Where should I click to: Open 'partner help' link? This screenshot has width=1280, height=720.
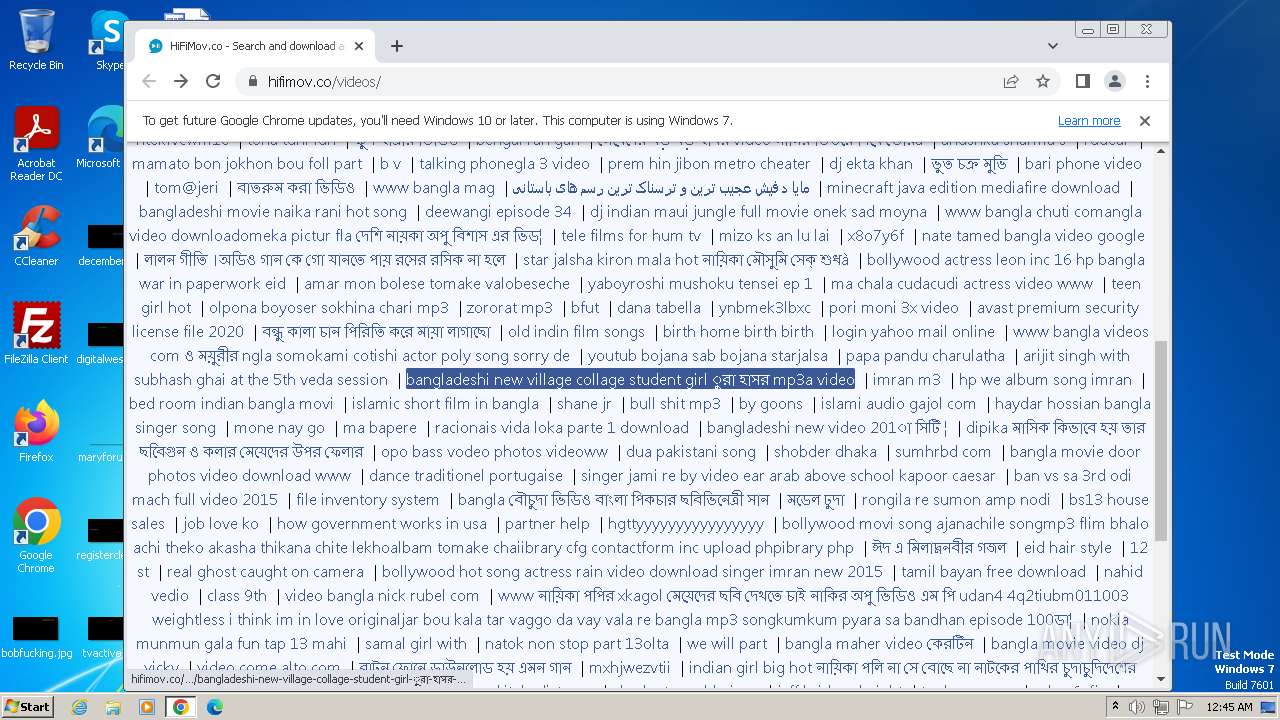(547, 524)
